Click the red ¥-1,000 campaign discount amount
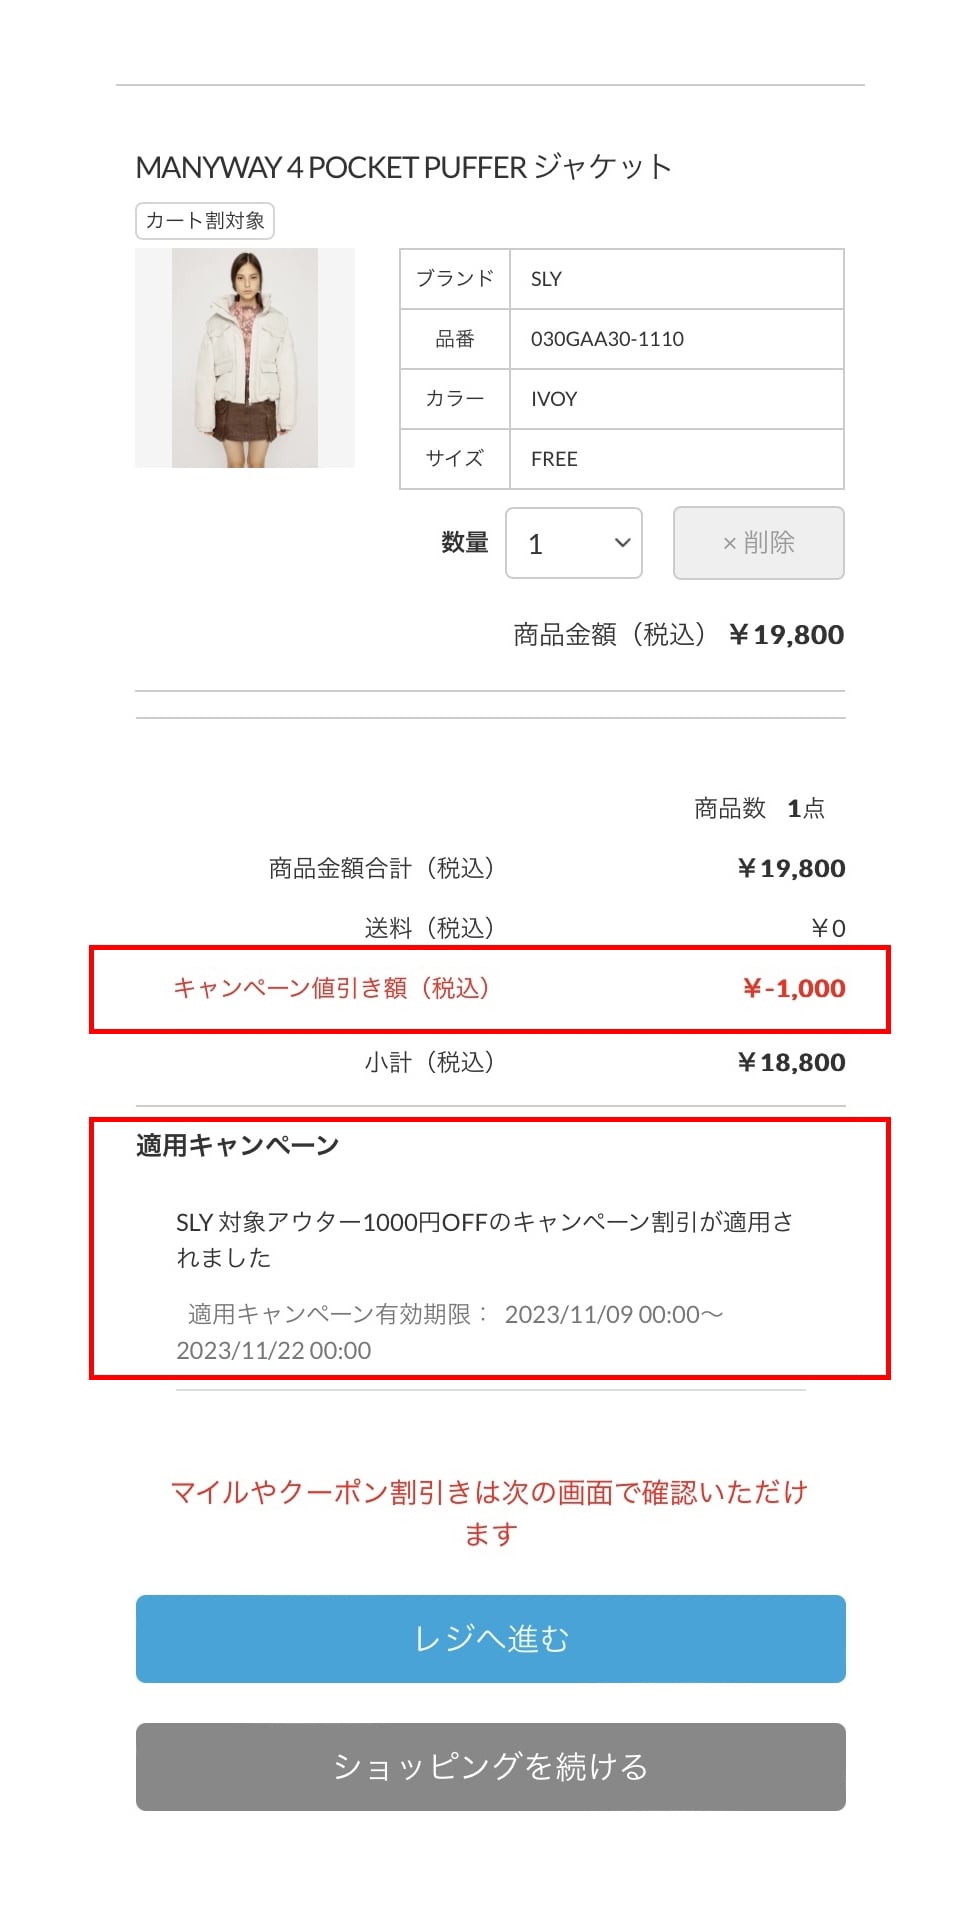Screen dimensions: 980x1910 pyautogui.click(x=794, y=989)
